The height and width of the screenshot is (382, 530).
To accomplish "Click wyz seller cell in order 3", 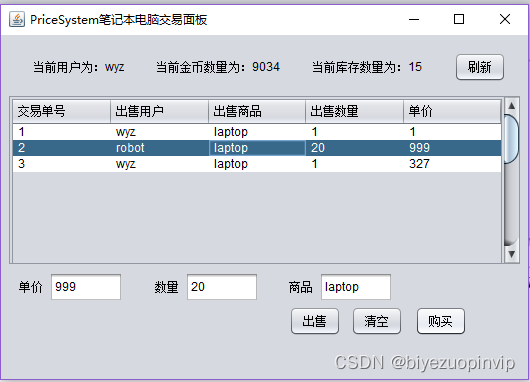I will pyautogui.click(x=160, y=164).
